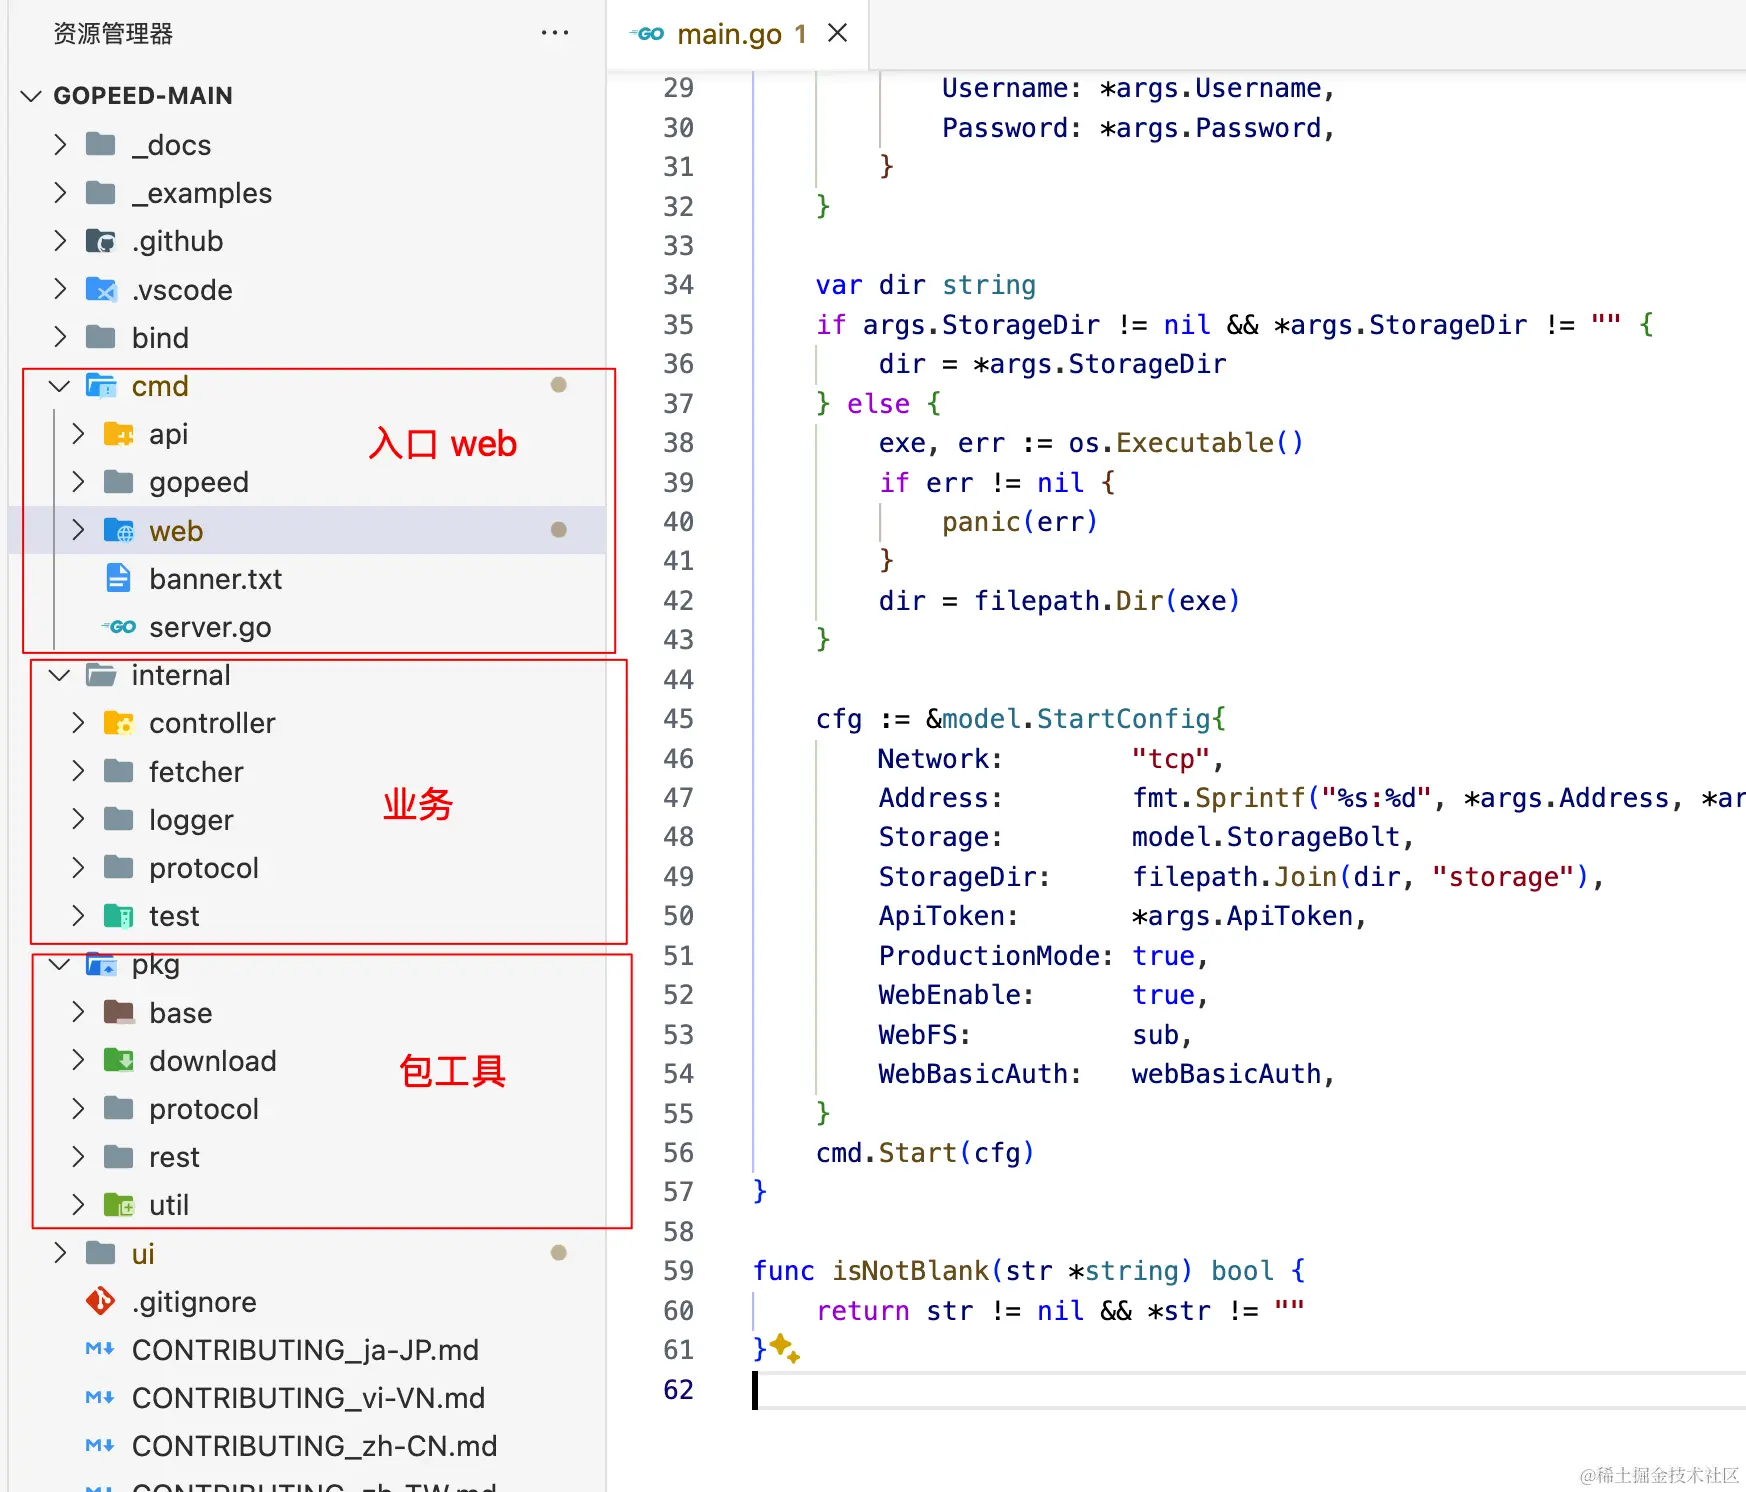Click the gopeed folder icon
1746x1492 pixels.
coord(119,482)
